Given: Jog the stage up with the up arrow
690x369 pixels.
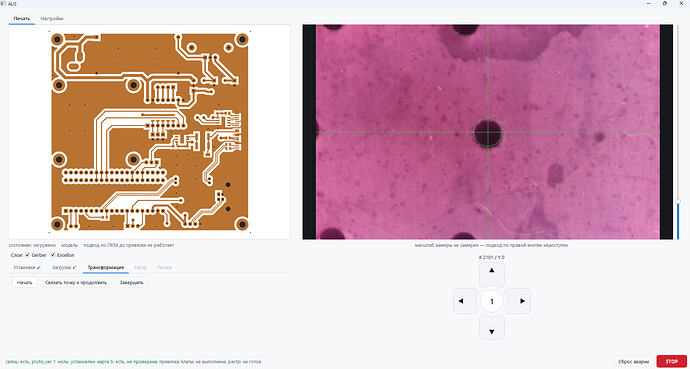Looking at the screenshot, I should click(492, 275).
